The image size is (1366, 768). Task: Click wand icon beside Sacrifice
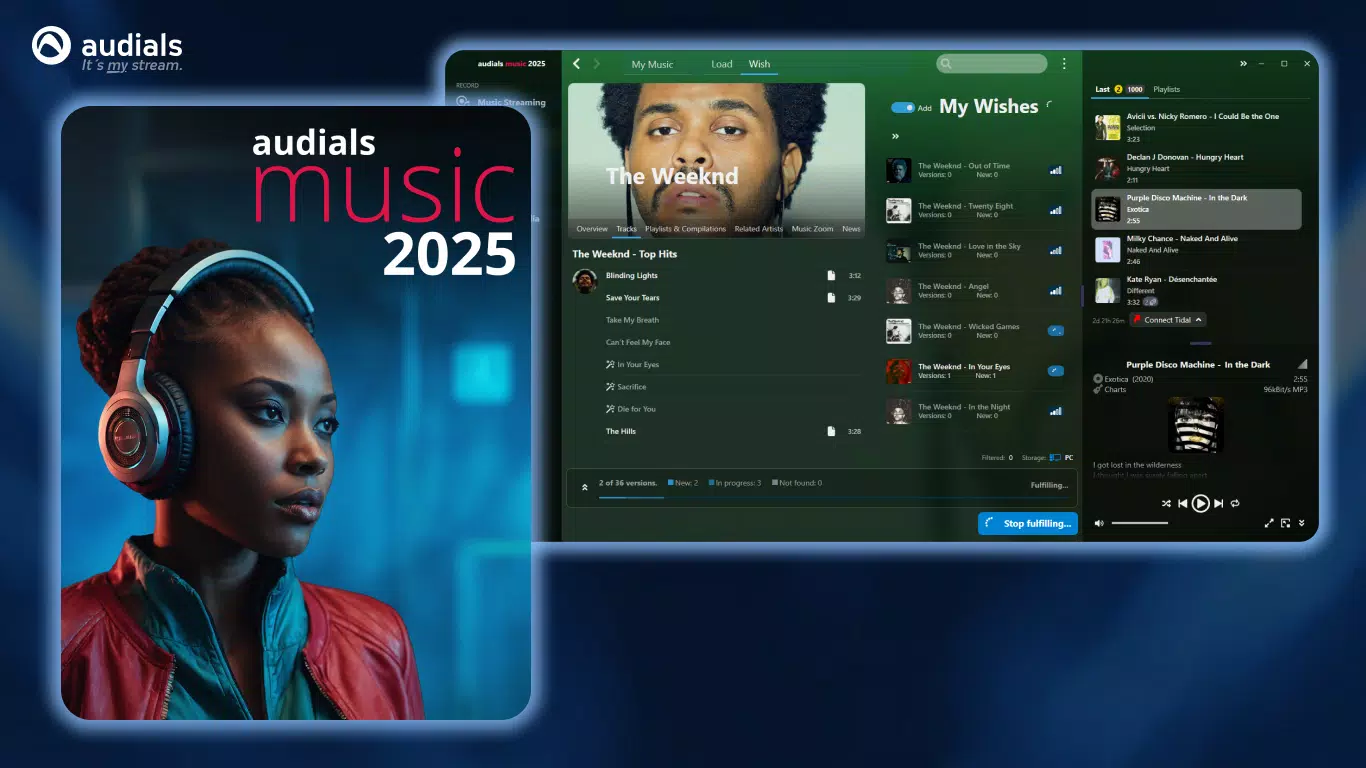[x=610, y=387]
